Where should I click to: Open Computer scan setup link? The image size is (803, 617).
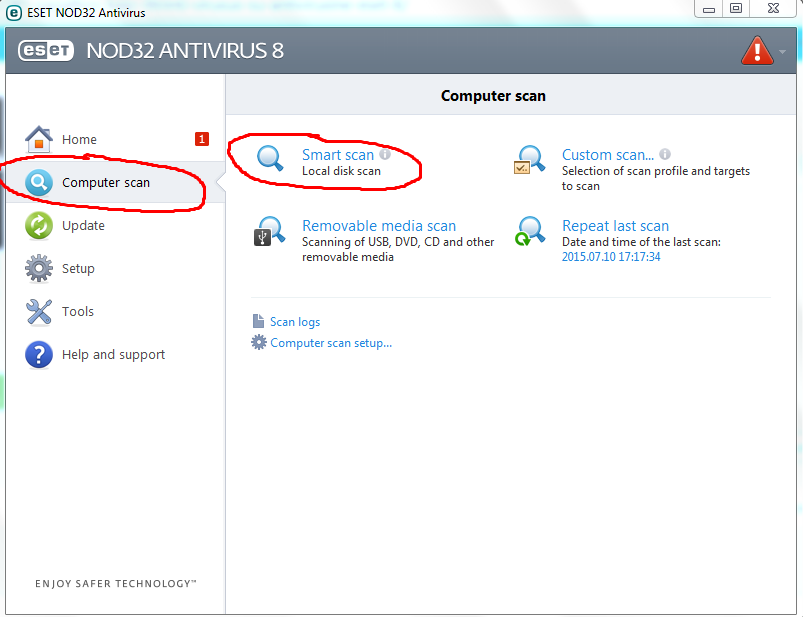point(331,343)
